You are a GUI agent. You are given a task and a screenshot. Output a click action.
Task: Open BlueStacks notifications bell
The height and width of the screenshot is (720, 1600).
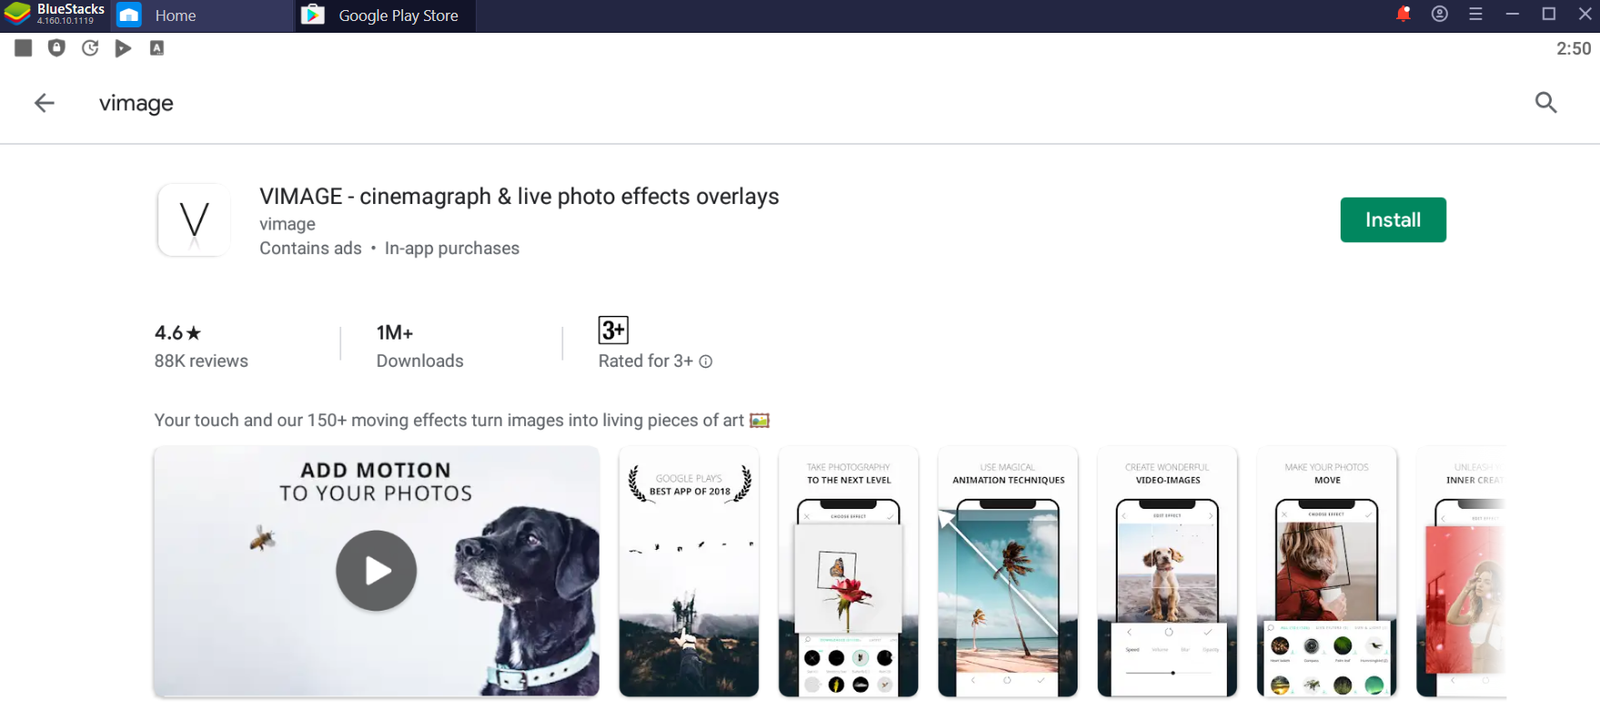pos(1403,14)
